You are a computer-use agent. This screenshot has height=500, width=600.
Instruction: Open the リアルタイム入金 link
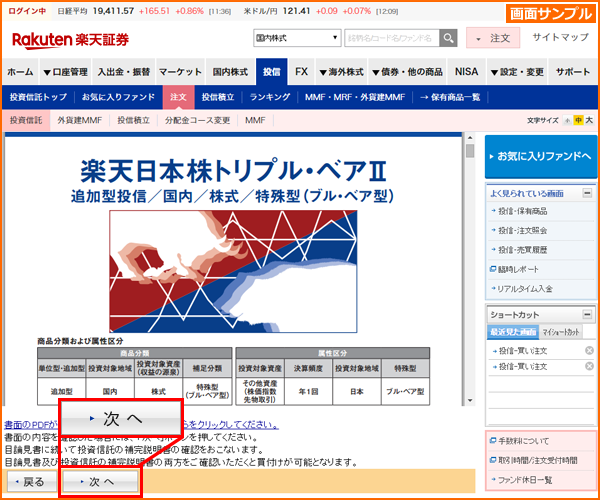click(525, 289)
